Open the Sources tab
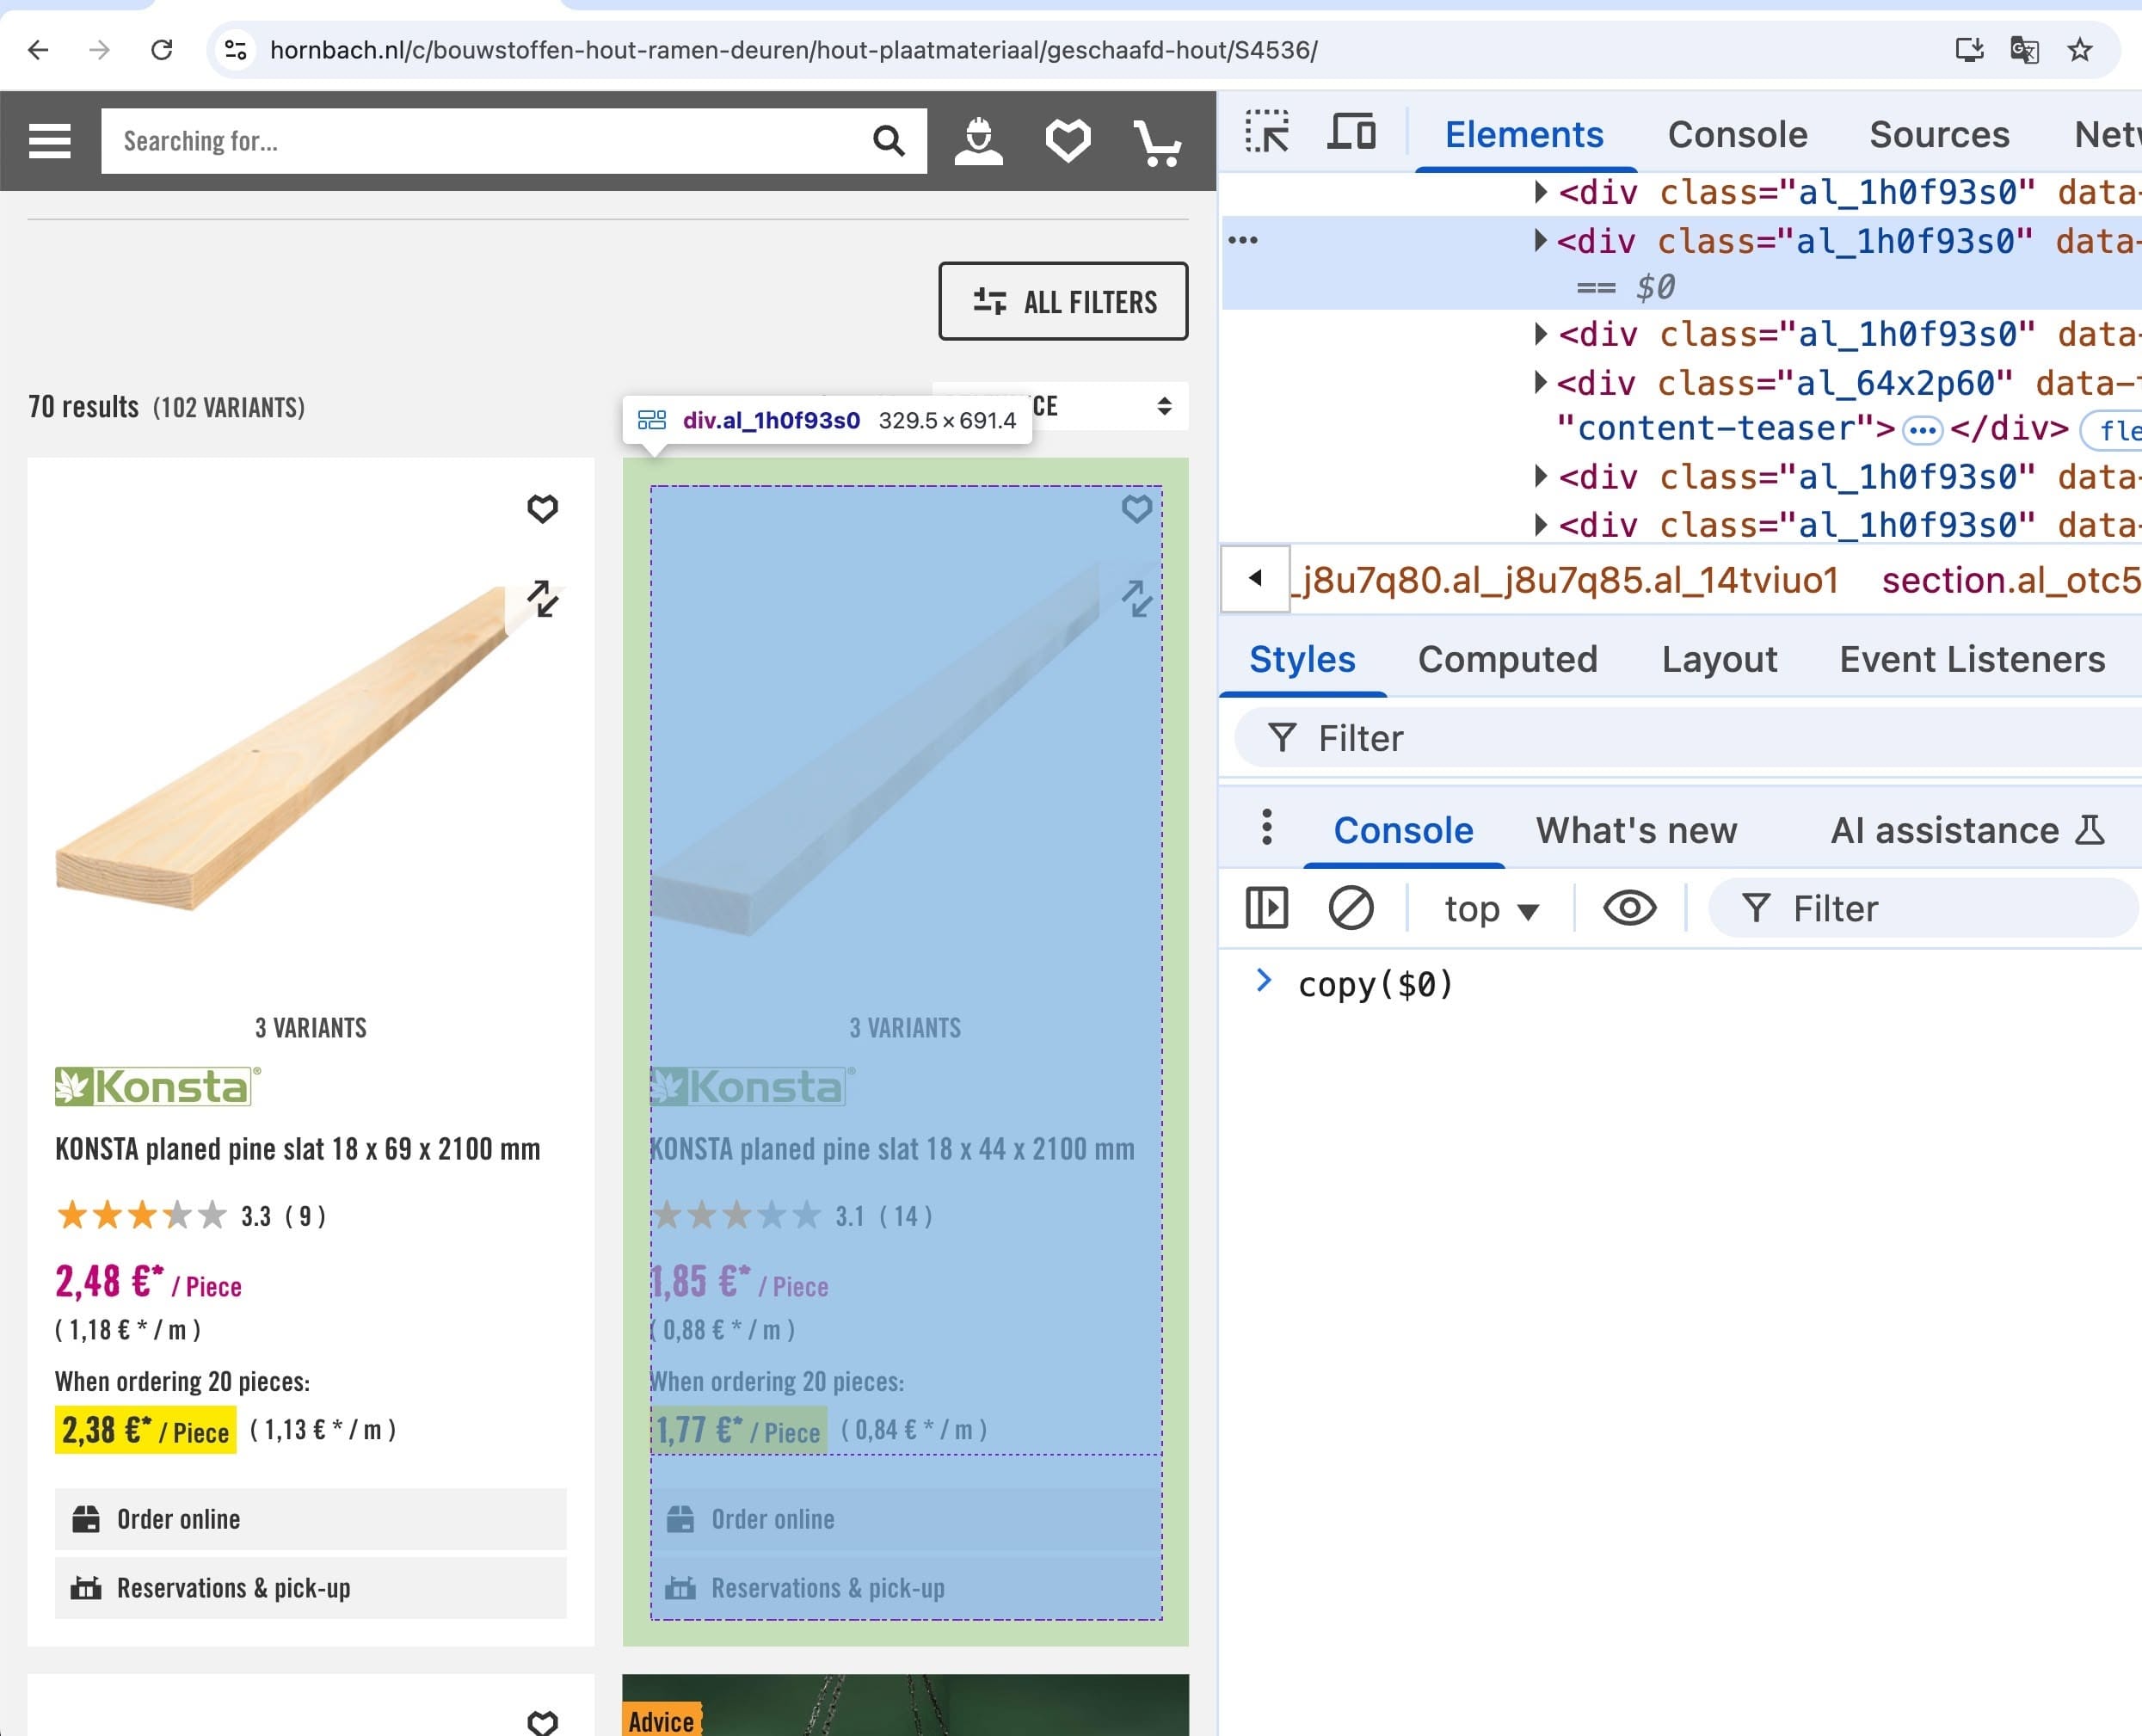2142x1736 pixels. (1939, 134)
